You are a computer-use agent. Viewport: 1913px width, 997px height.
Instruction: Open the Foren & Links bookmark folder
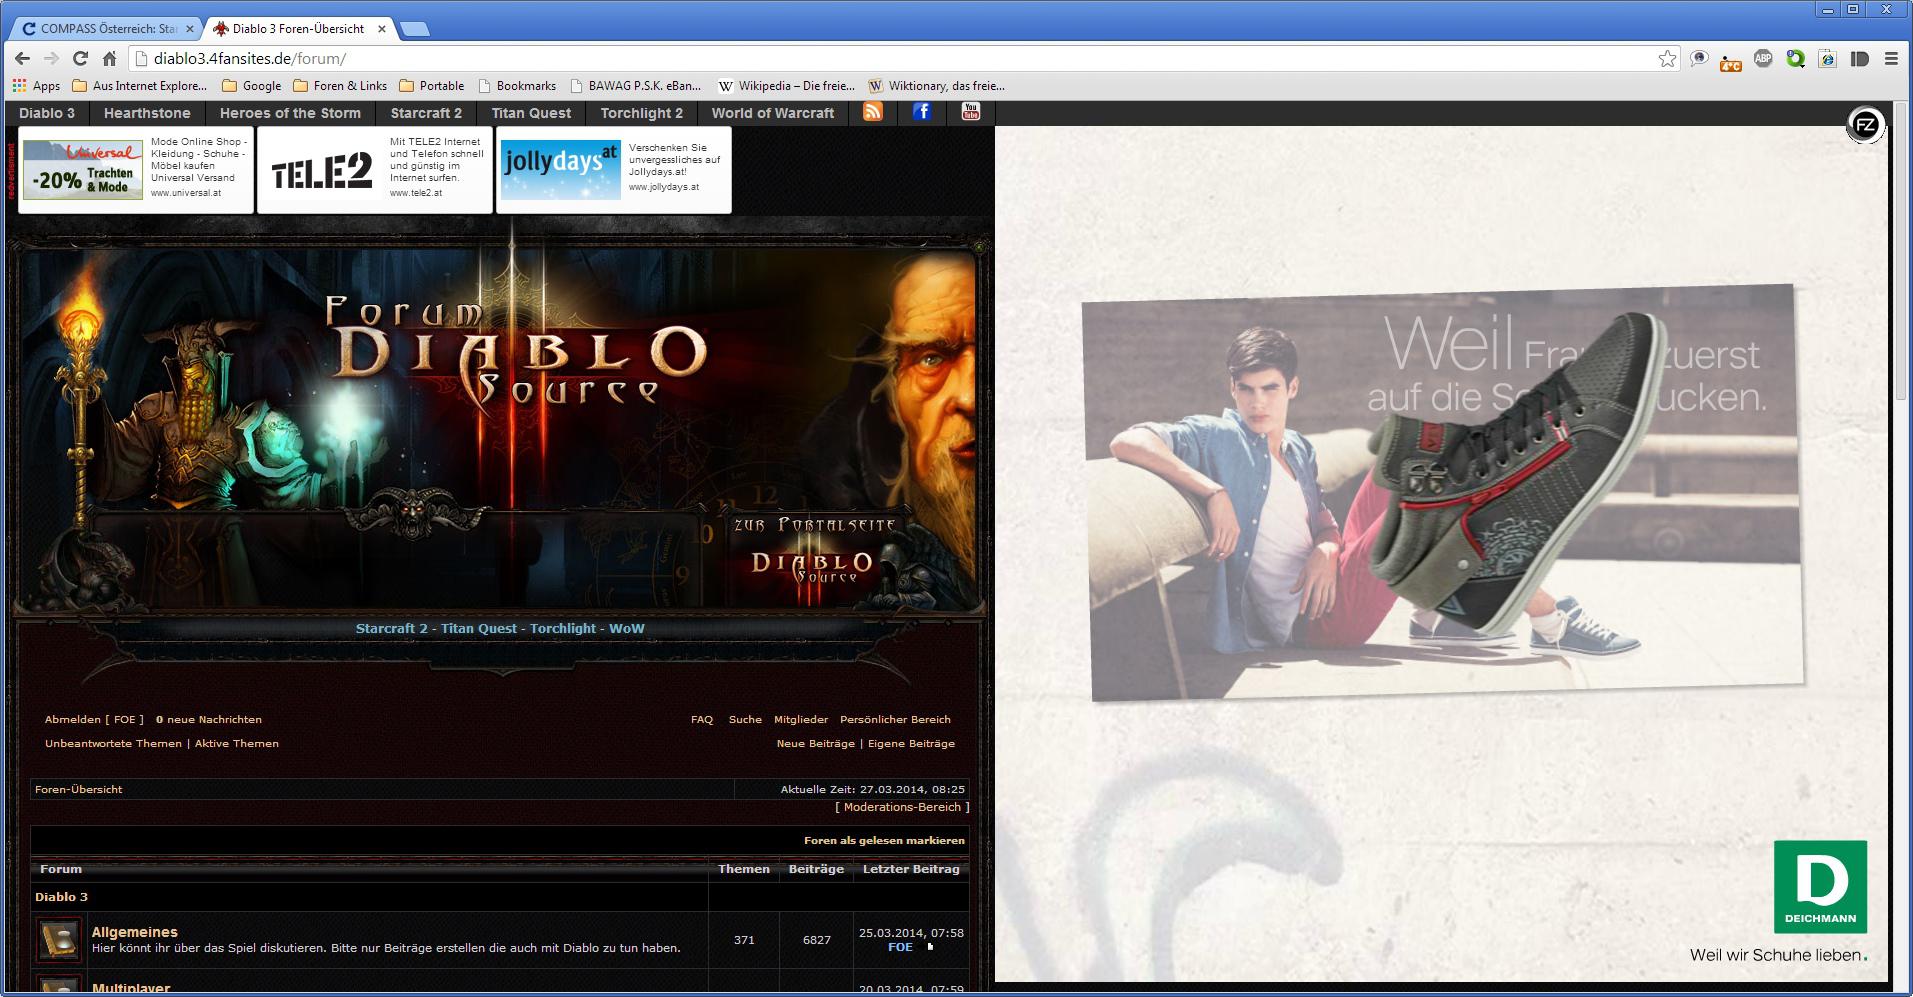click(340, 86)
